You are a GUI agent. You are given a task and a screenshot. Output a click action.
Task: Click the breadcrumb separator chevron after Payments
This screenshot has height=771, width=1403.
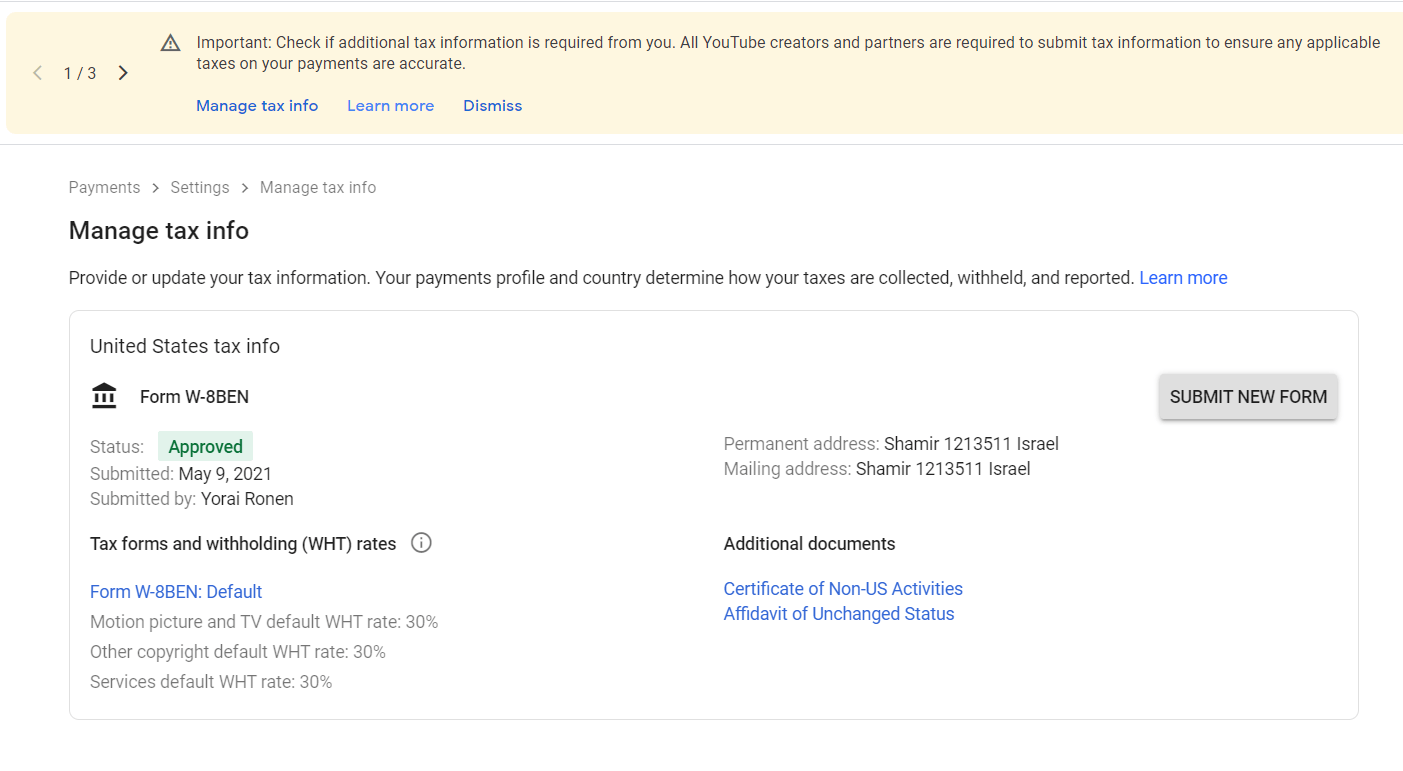pyautogui.click(x=155, y=187)
